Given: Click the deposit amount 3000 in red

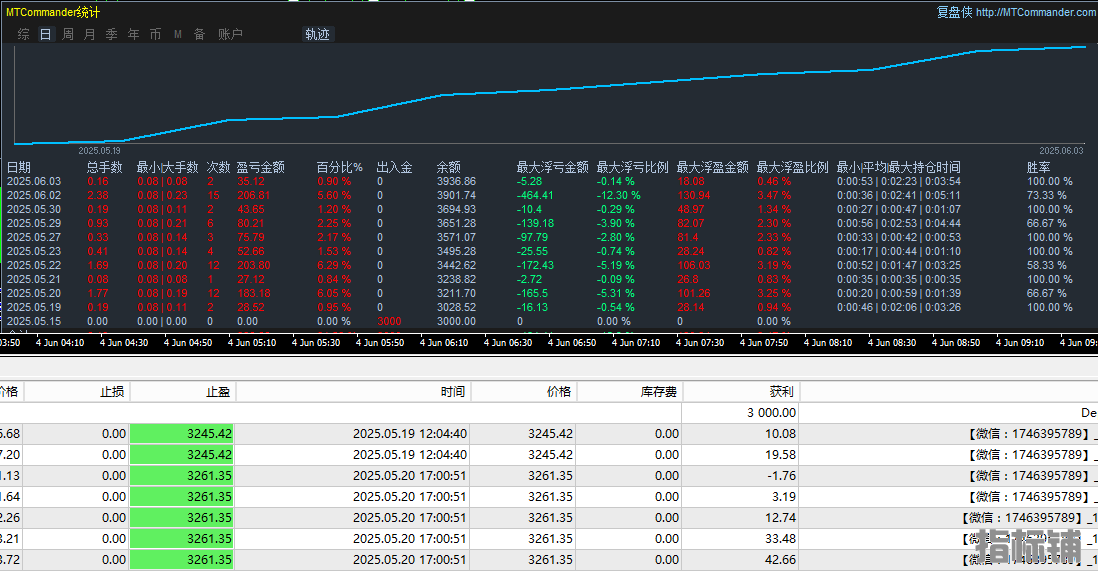Looking at the screenshot, I should pos(389,322).
